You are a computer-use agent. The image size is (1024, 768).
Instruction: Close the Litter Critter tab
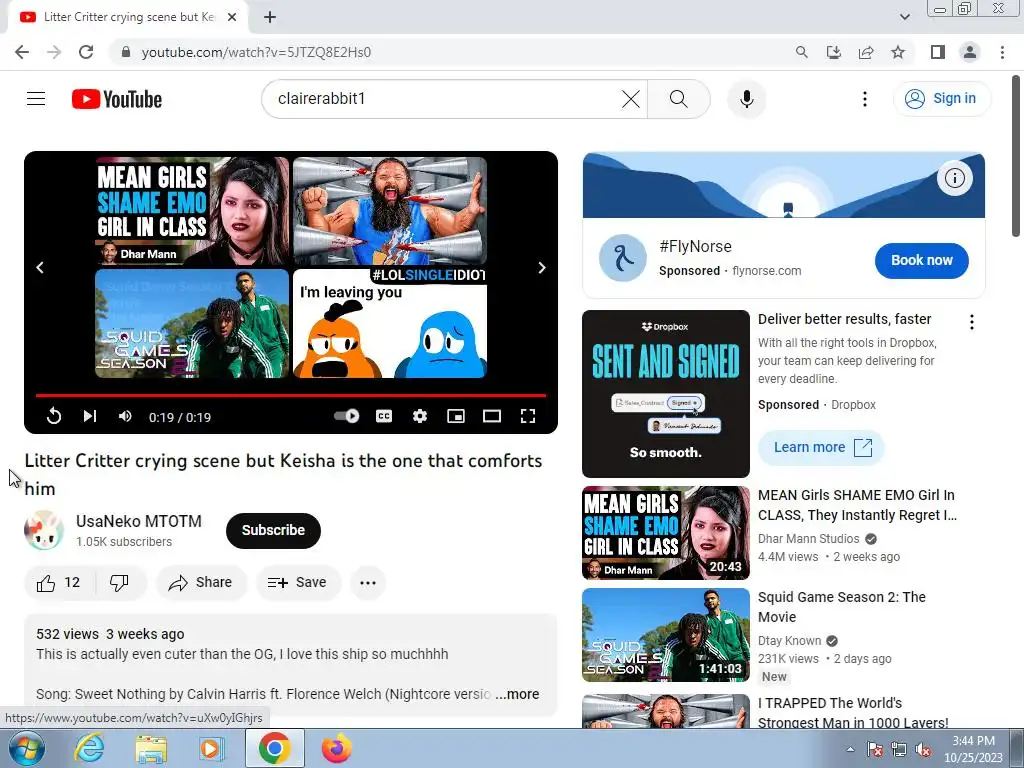[x=232, y=18]
